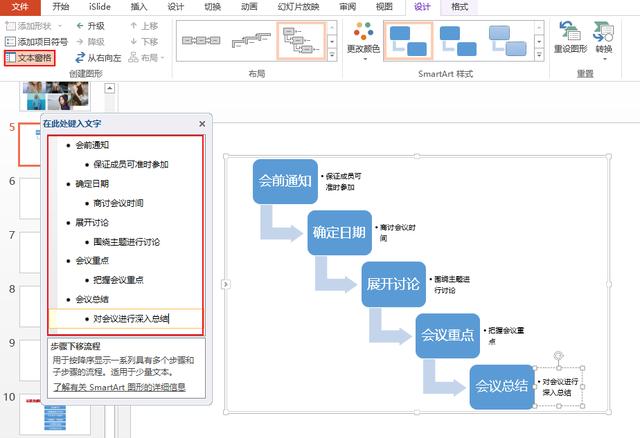640x438 pixels.
Task: Toggle 从右向左 layout direction
Action: [x=98, y=58]
